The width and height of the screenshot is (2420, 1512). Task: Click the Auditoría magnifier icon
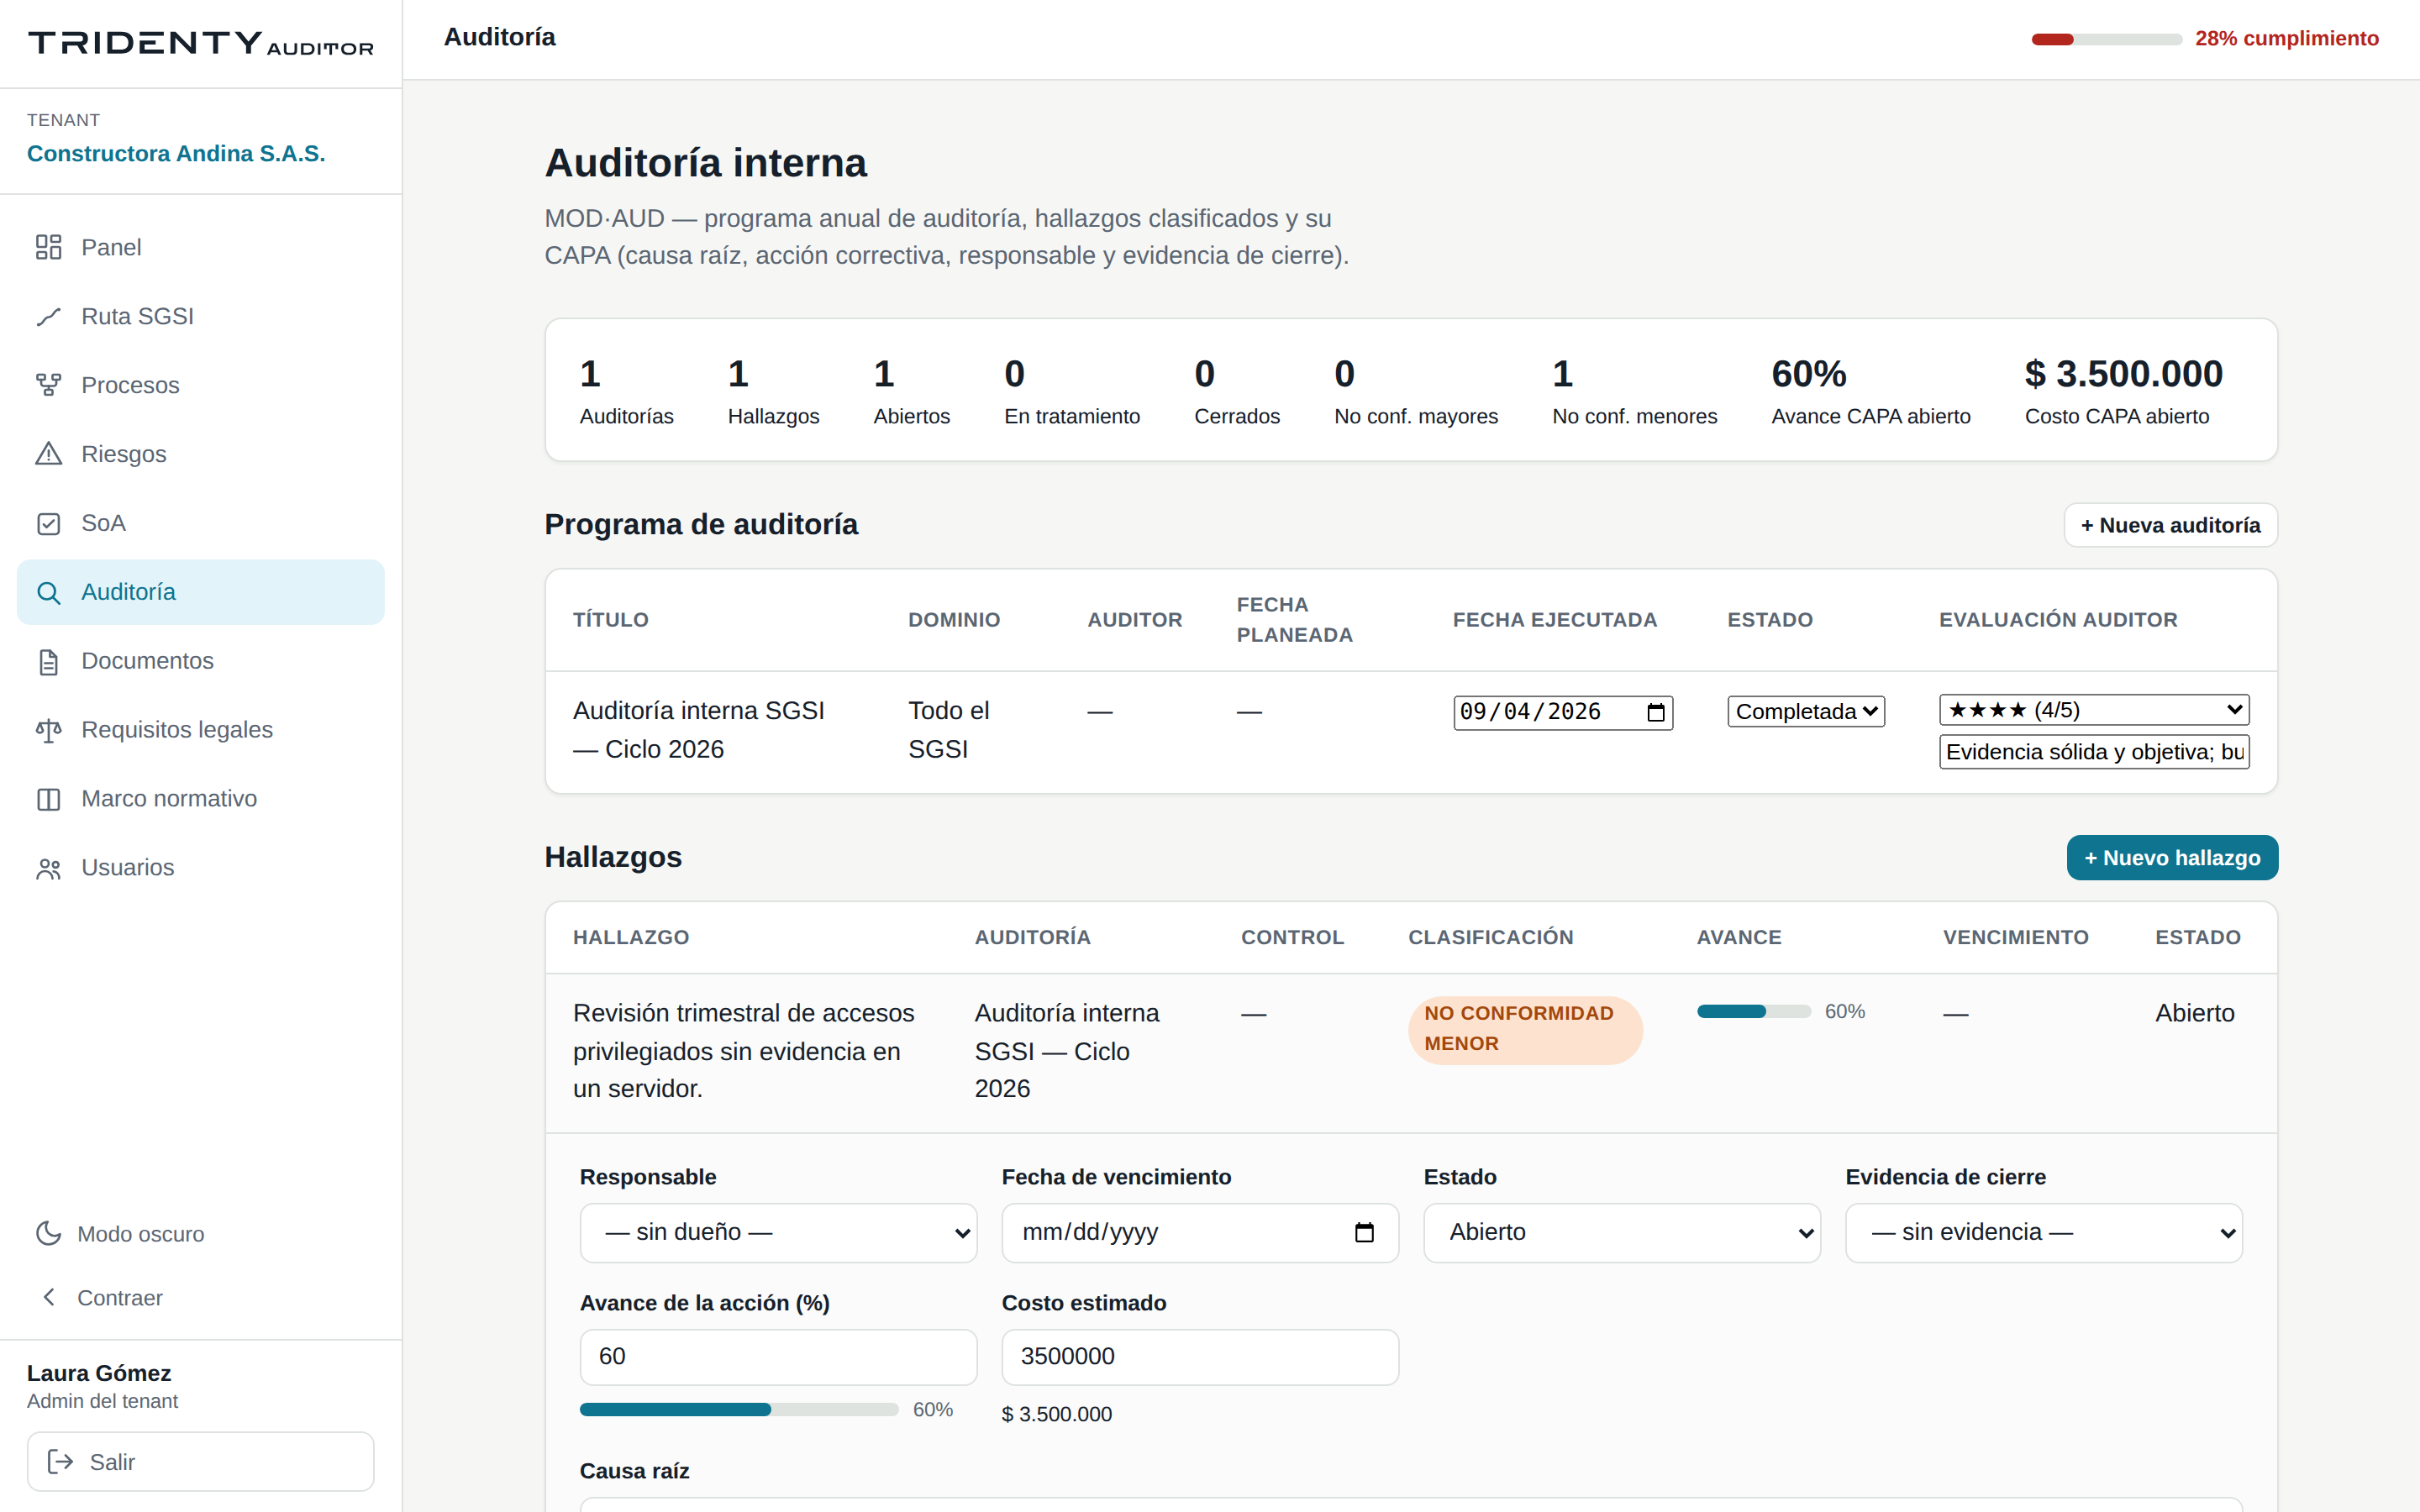(x=48, y=592)
